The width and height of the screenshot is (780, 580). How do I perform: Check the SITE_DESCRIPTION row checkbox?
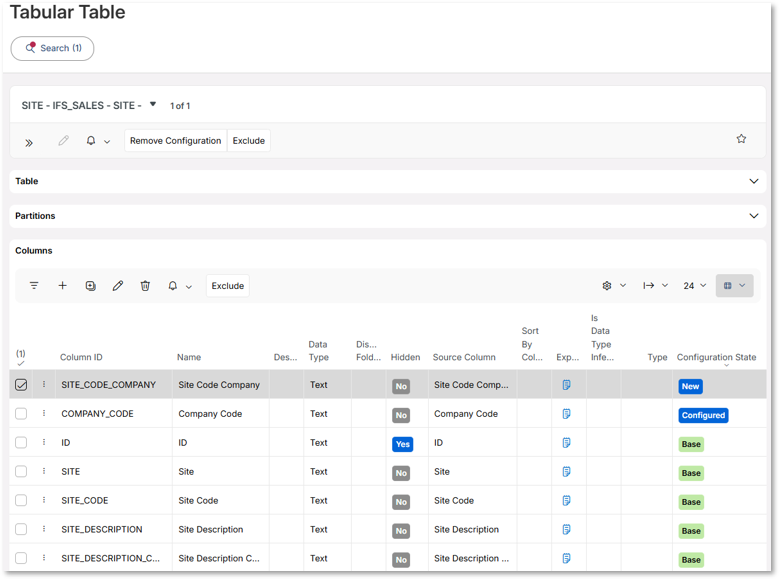[x=21, y=529]
